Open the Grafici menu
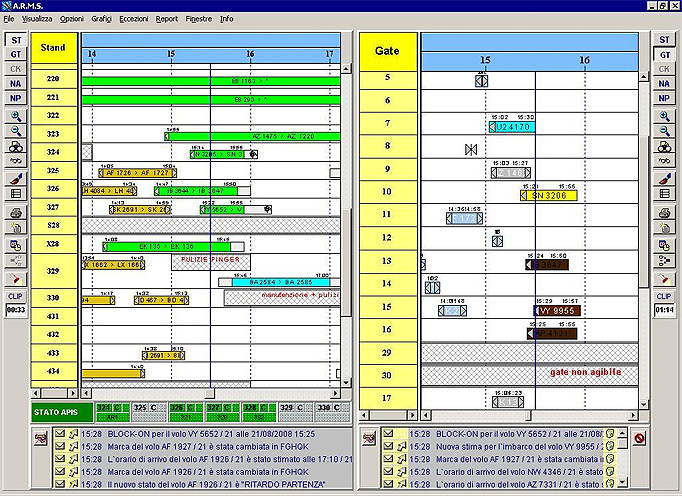 point(101,19)
